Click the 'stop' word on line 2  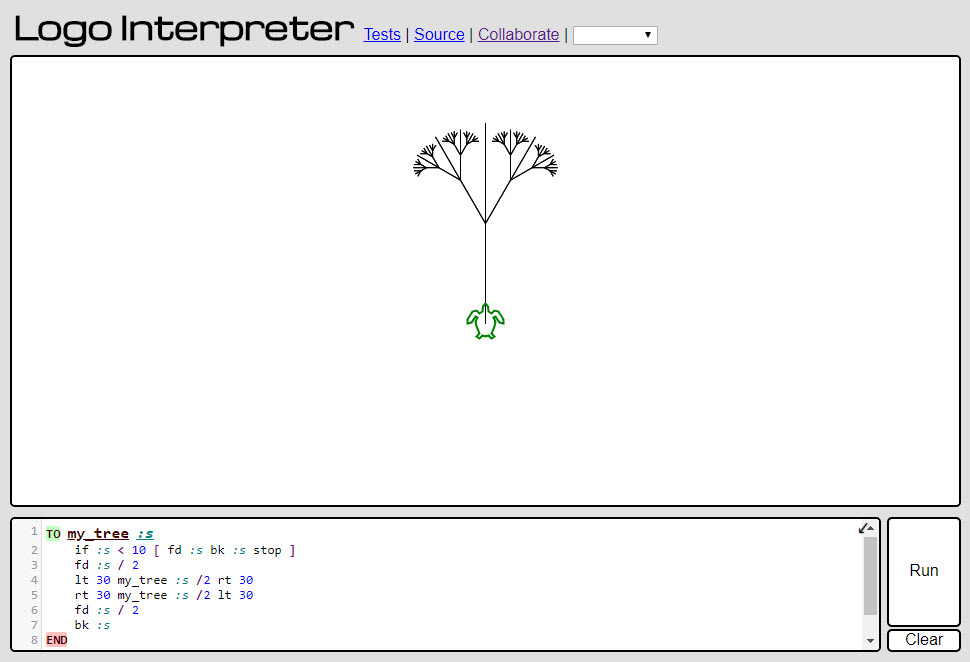pos(267,550)
